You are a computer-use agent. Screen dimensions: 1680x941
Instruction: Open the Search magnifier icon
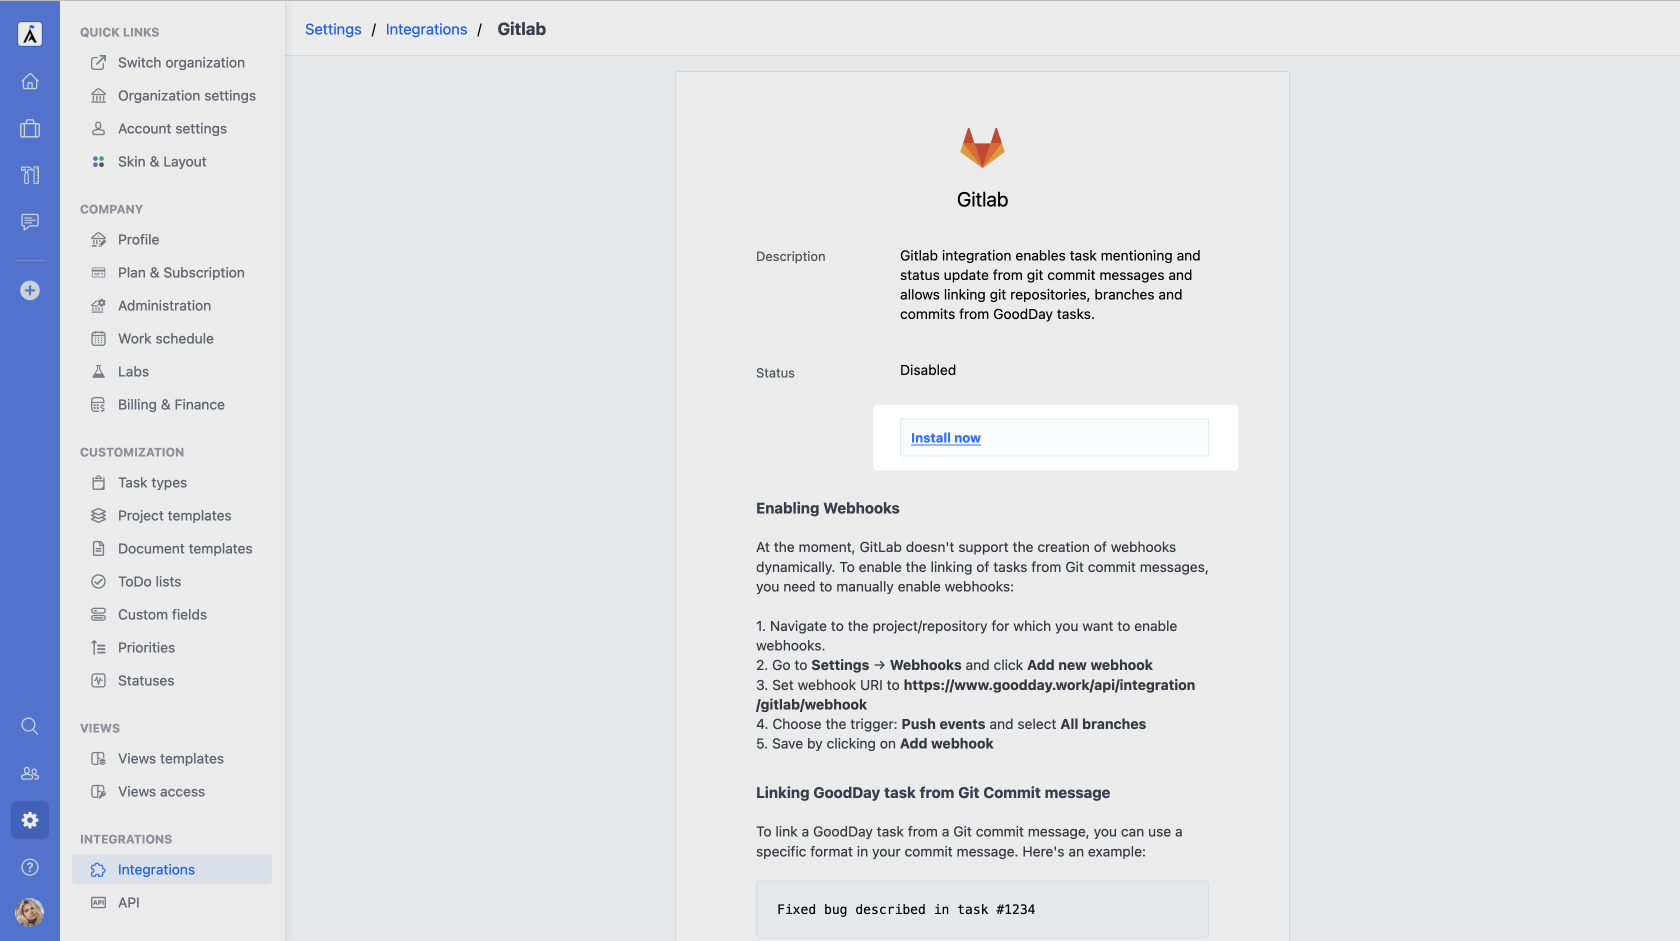30,726
